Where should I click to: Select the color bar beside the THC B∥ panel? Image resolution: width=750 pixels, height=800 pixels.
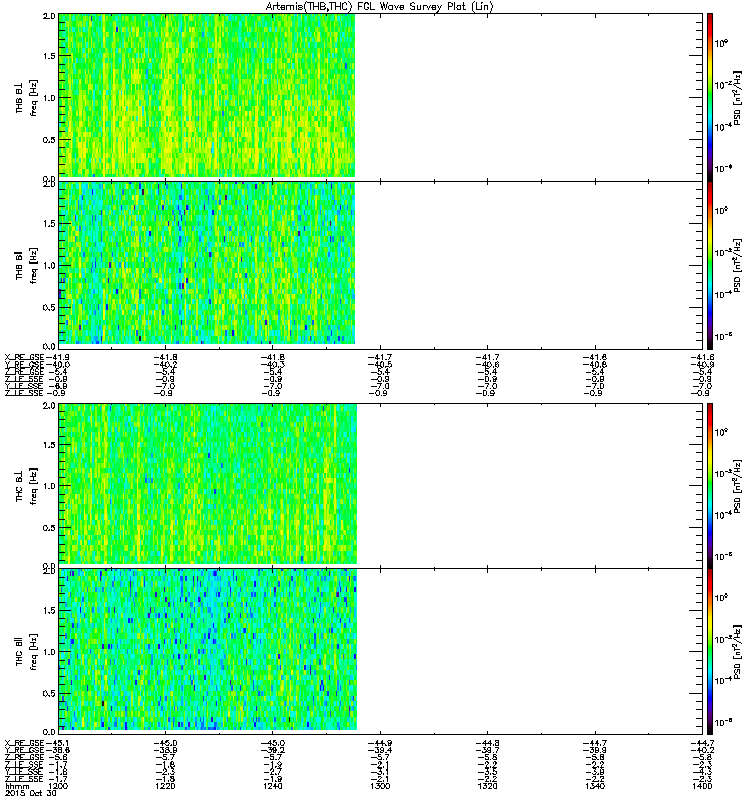click(710, 652)
